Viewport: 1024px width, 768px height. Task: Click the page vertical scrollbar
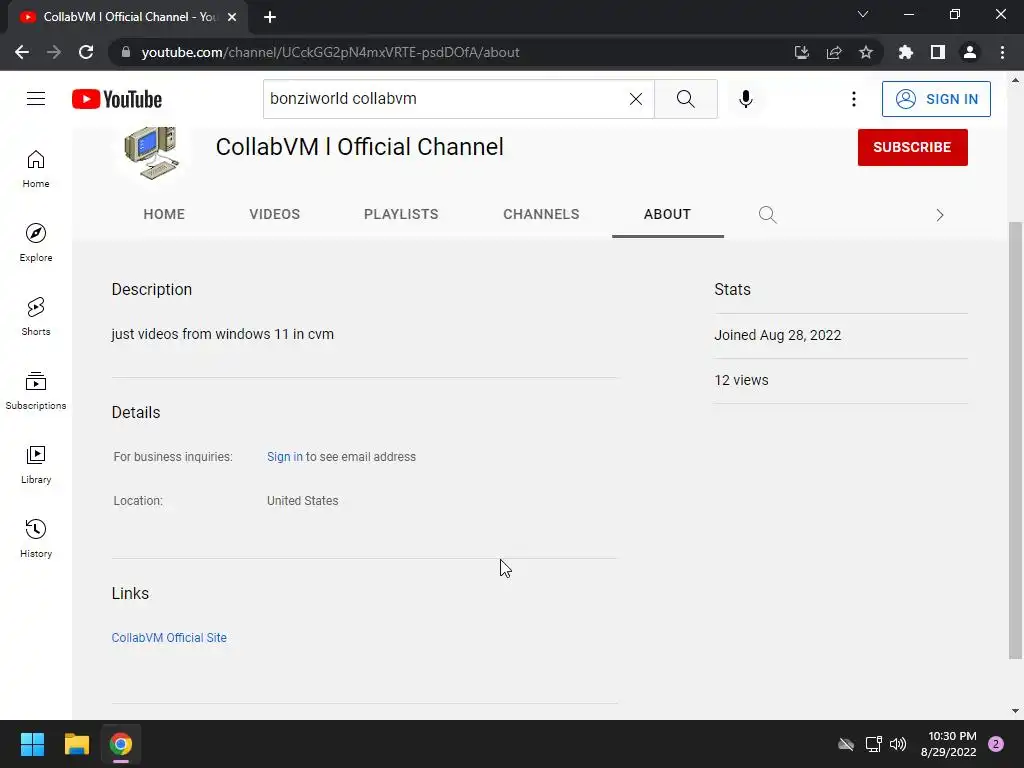coord(1015,440)
